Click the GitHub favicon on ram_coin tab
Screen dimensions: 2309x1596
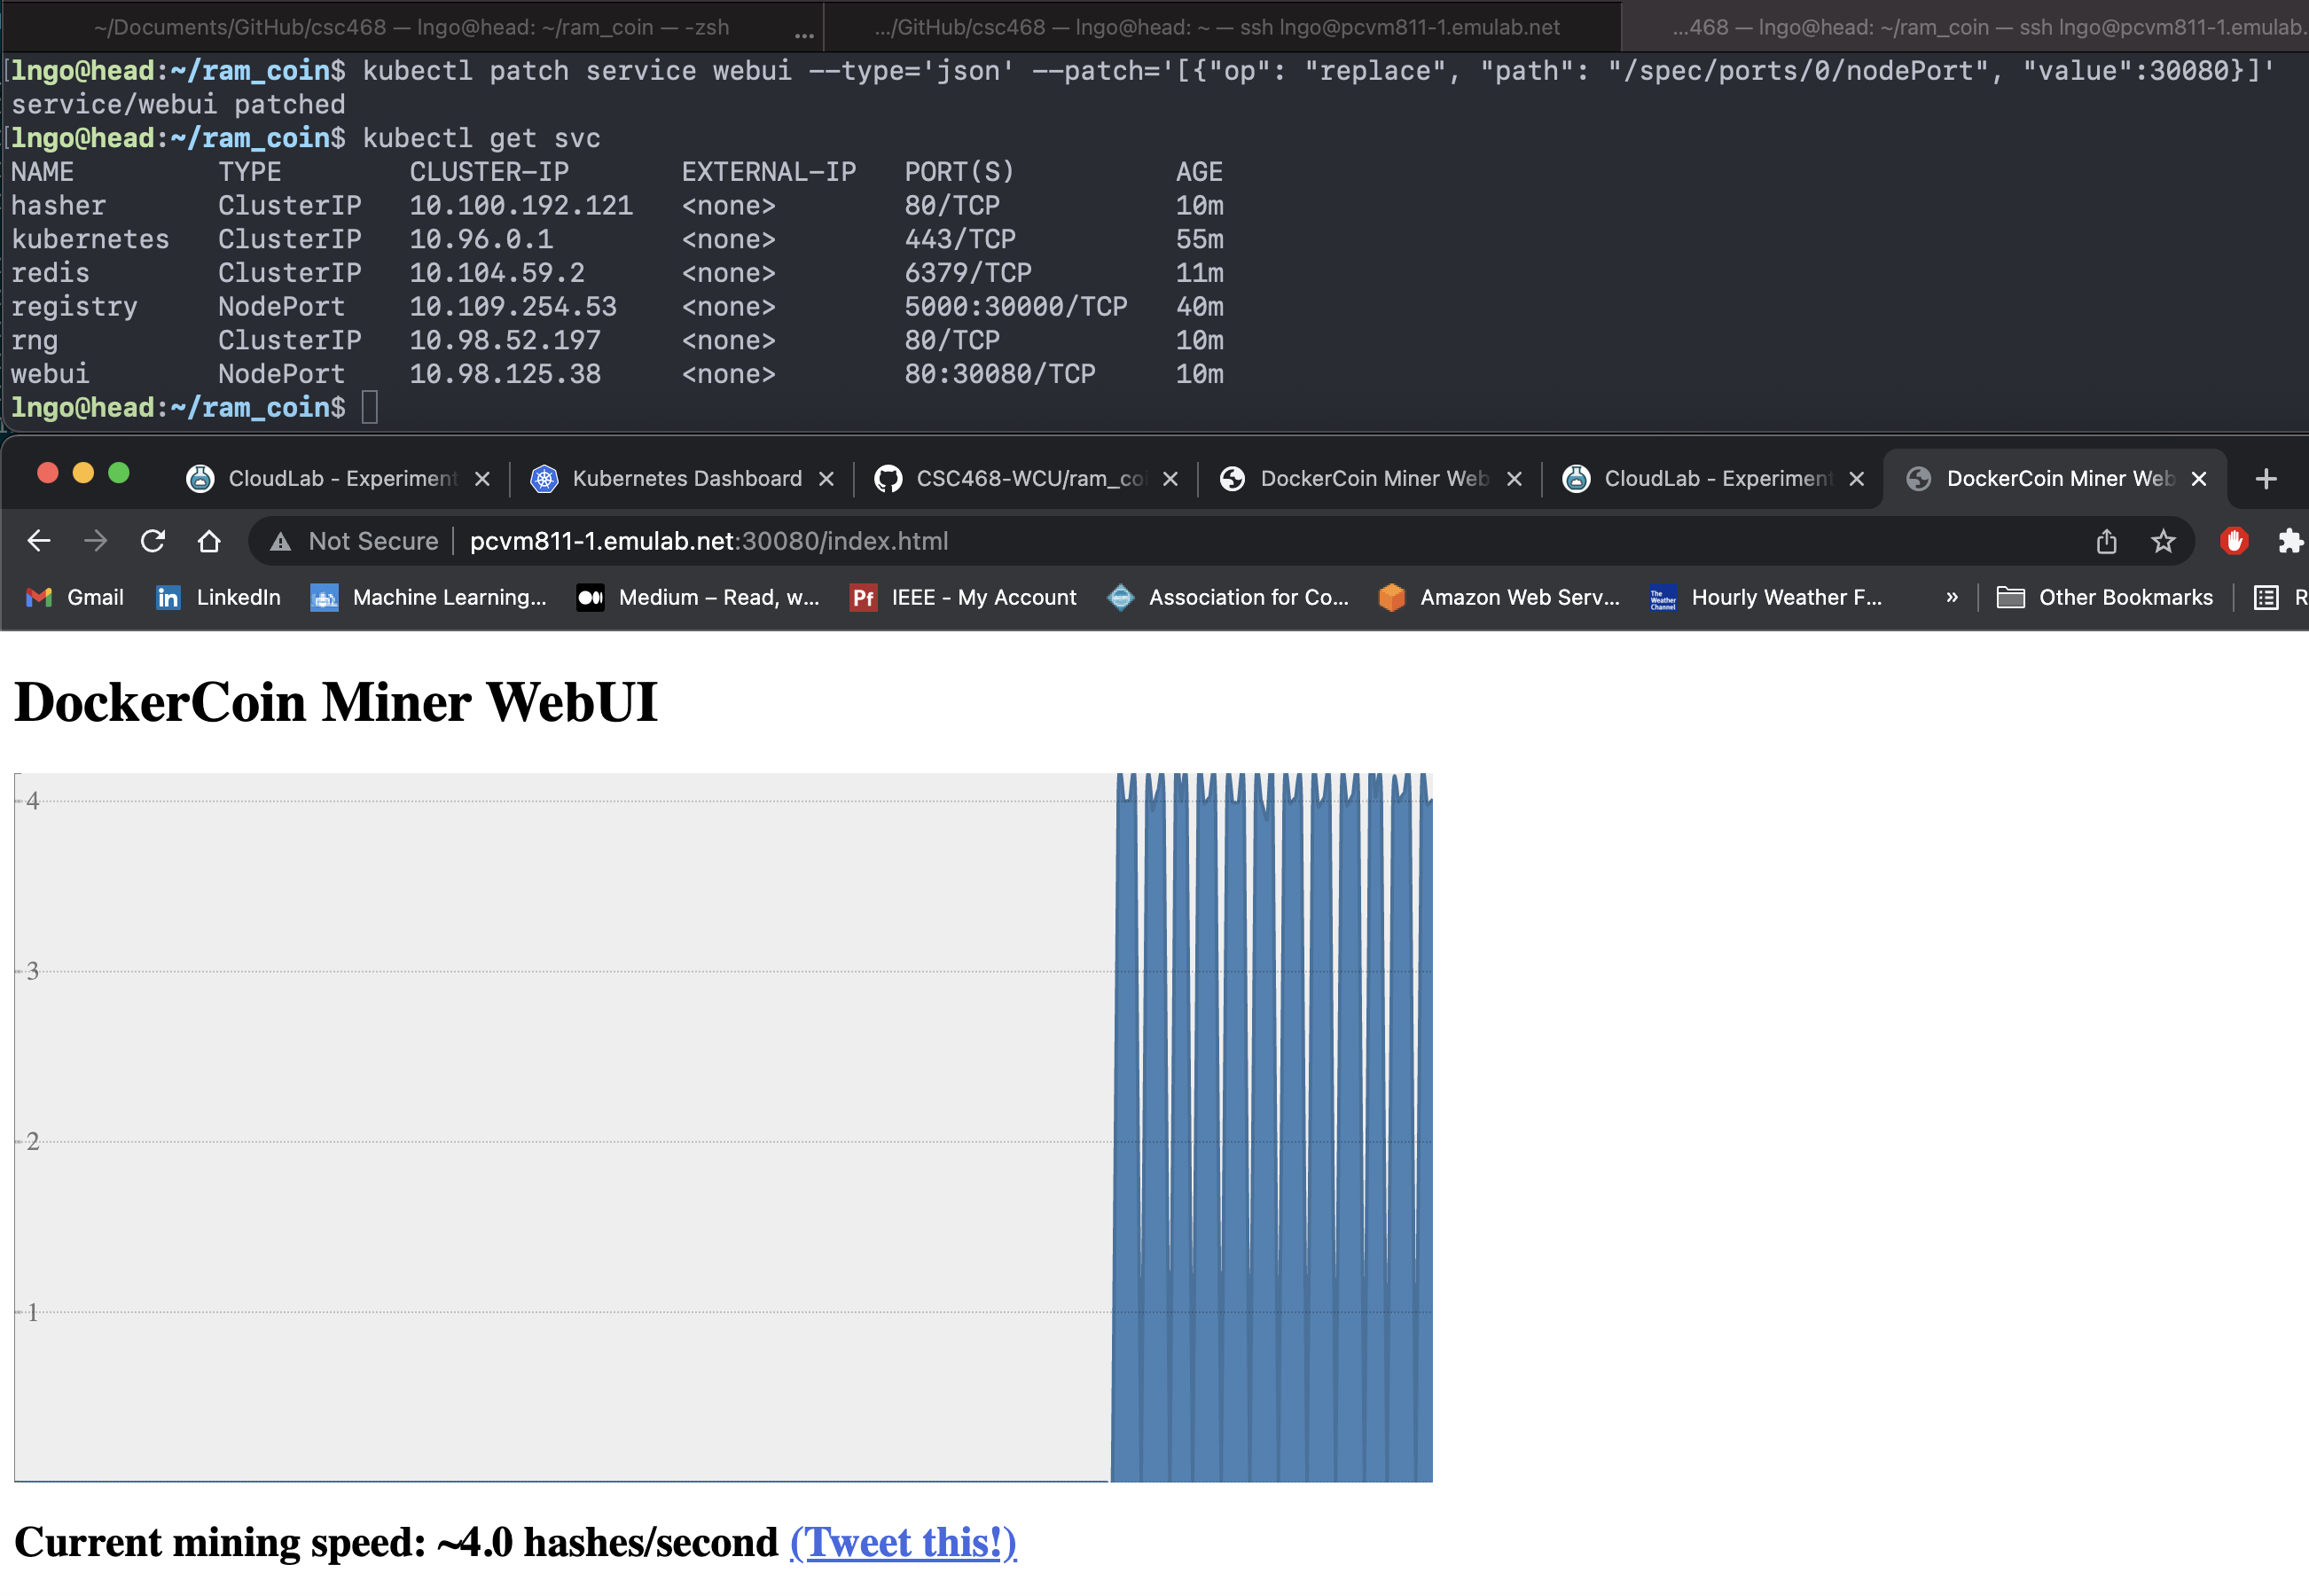888,479
